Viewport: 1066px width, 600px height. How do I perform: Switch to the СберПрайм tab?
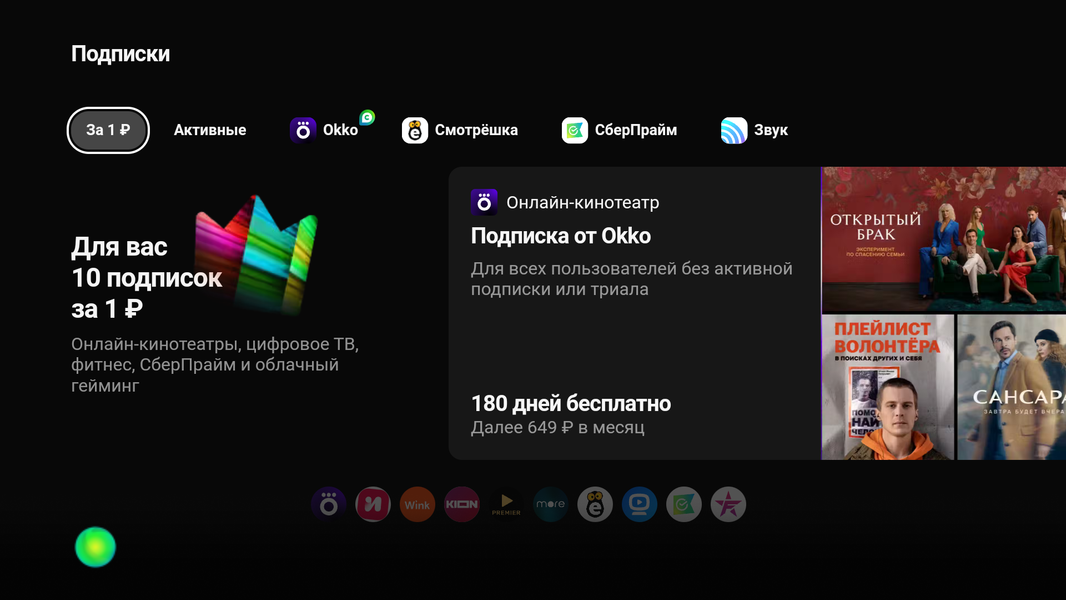pos(619,130)
